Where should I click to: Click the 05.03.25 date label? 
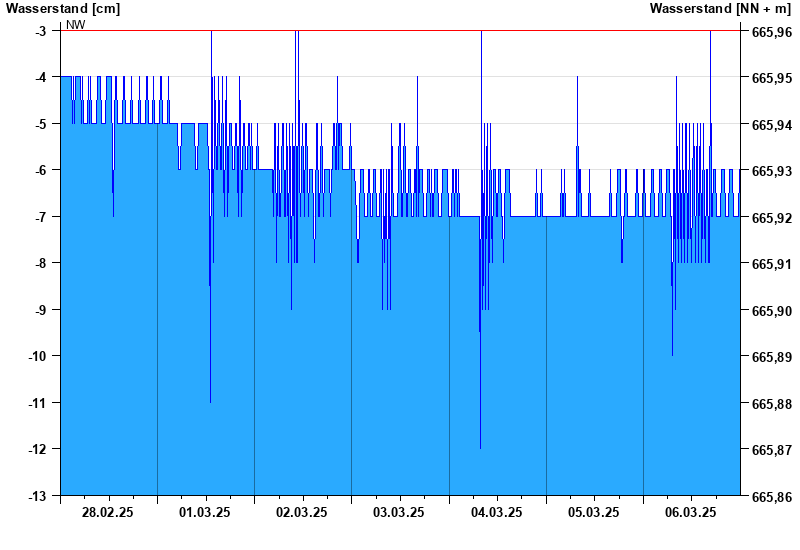[593, 512]
